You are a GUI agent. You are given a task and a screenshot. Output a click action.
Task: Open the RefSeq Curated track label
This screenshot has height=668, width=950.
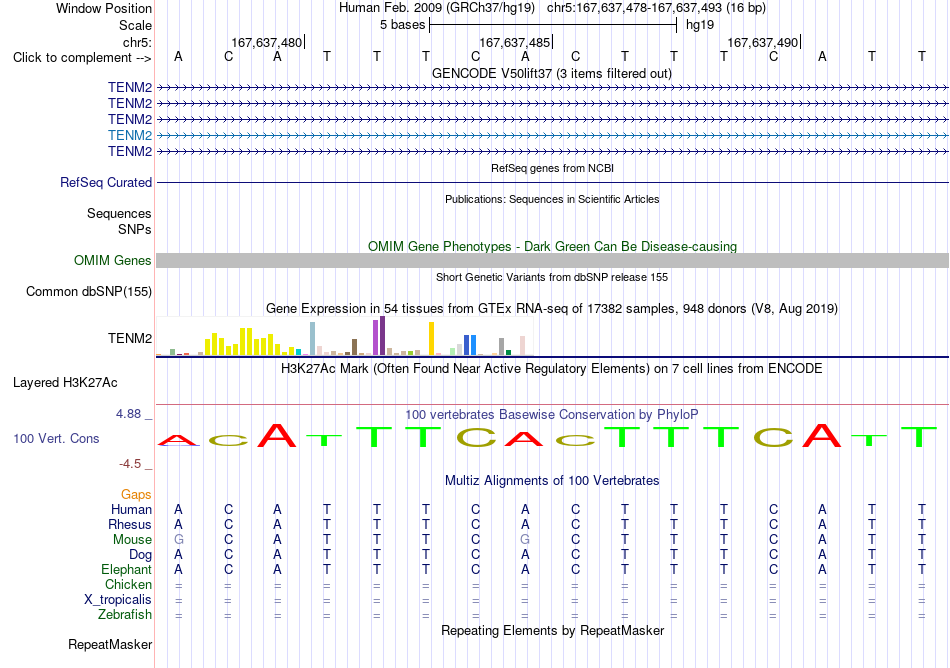point(106,182)
